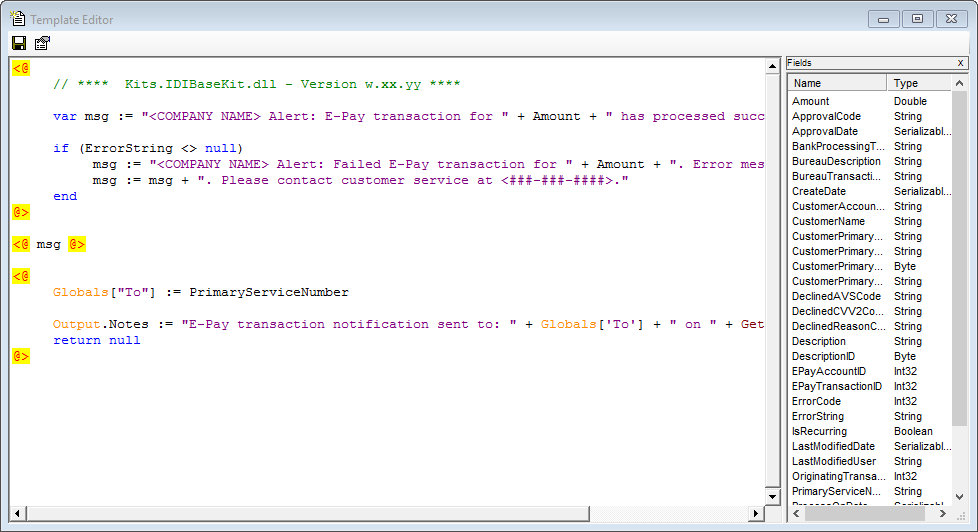This screenshot has height=532, width=978.
Task: Sort the fields list by Type column
Action: pos(919,83)
